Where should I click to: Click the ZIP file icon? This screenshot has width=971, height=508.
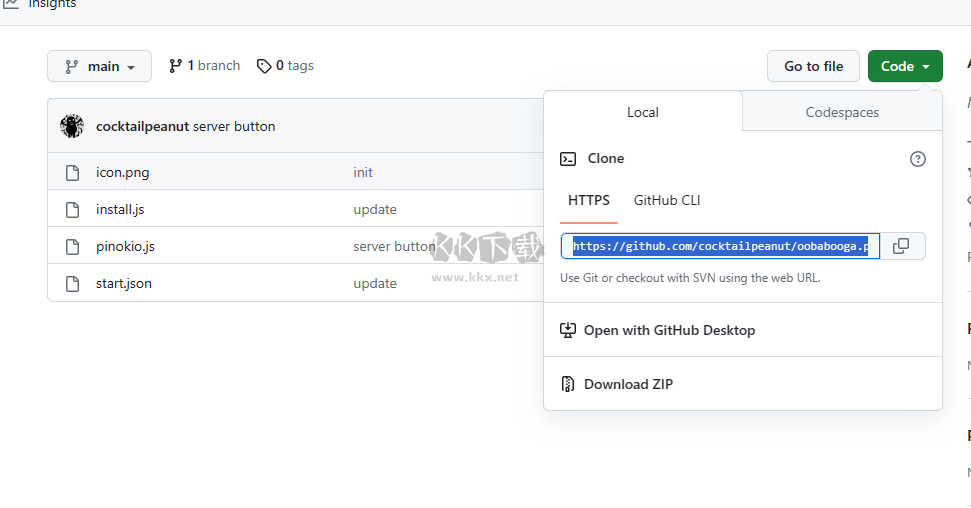[568, 384]
